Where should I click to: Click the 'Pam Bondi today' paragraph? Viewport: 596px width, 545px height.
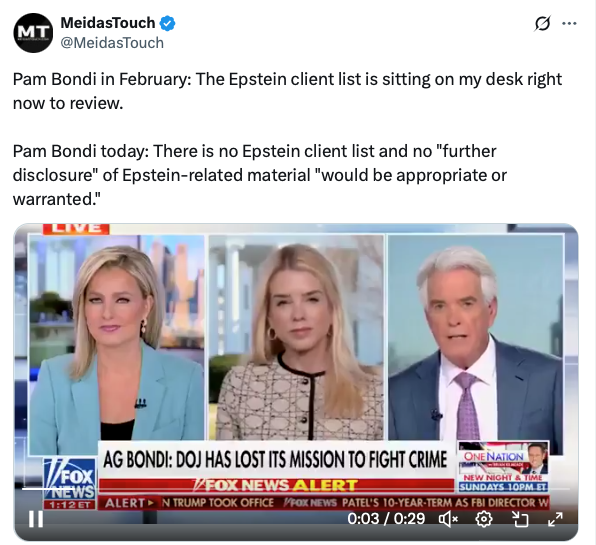260,175
